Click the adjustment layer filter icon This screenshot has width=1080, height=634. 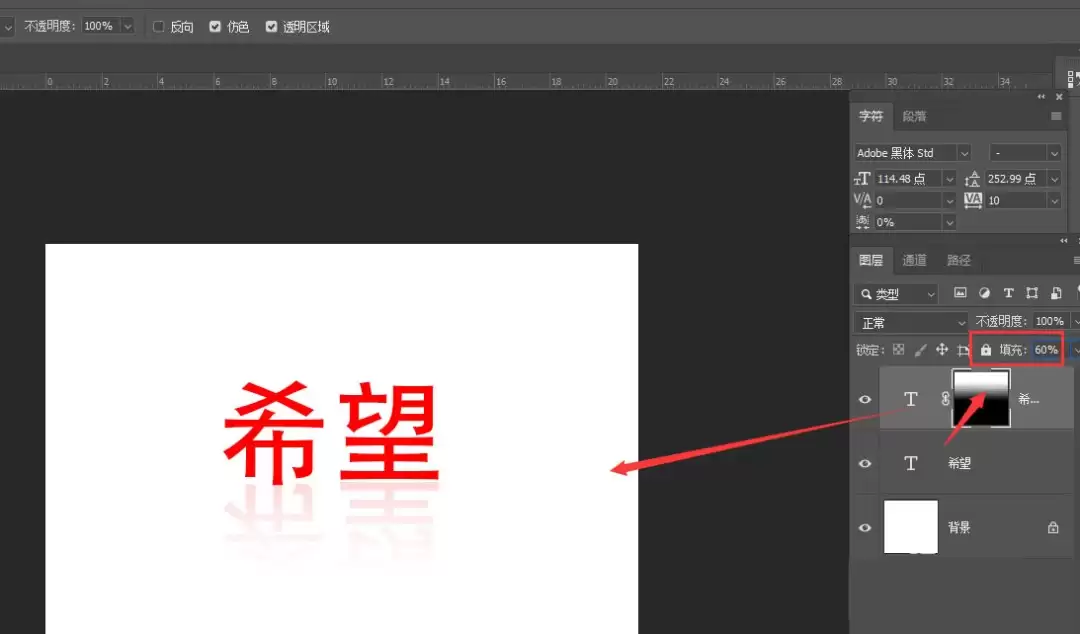(x=984, y=293)
